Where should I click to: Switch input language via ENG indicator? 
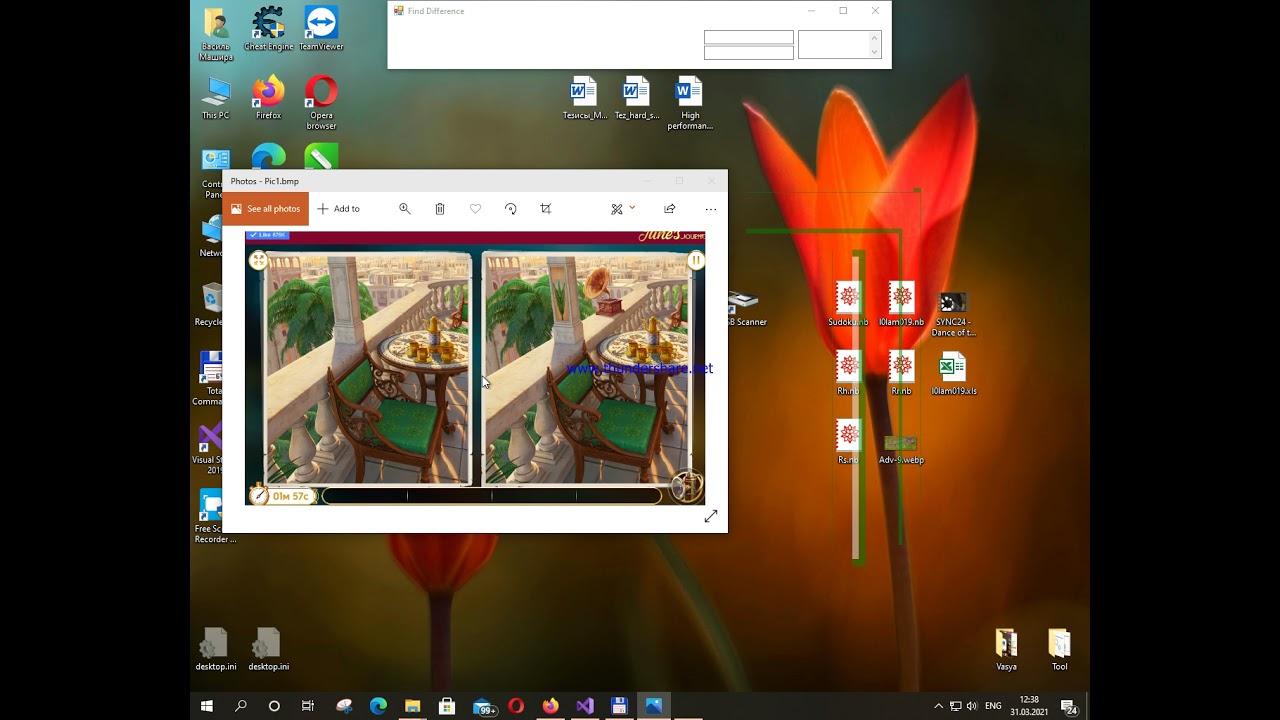[993, 706]
